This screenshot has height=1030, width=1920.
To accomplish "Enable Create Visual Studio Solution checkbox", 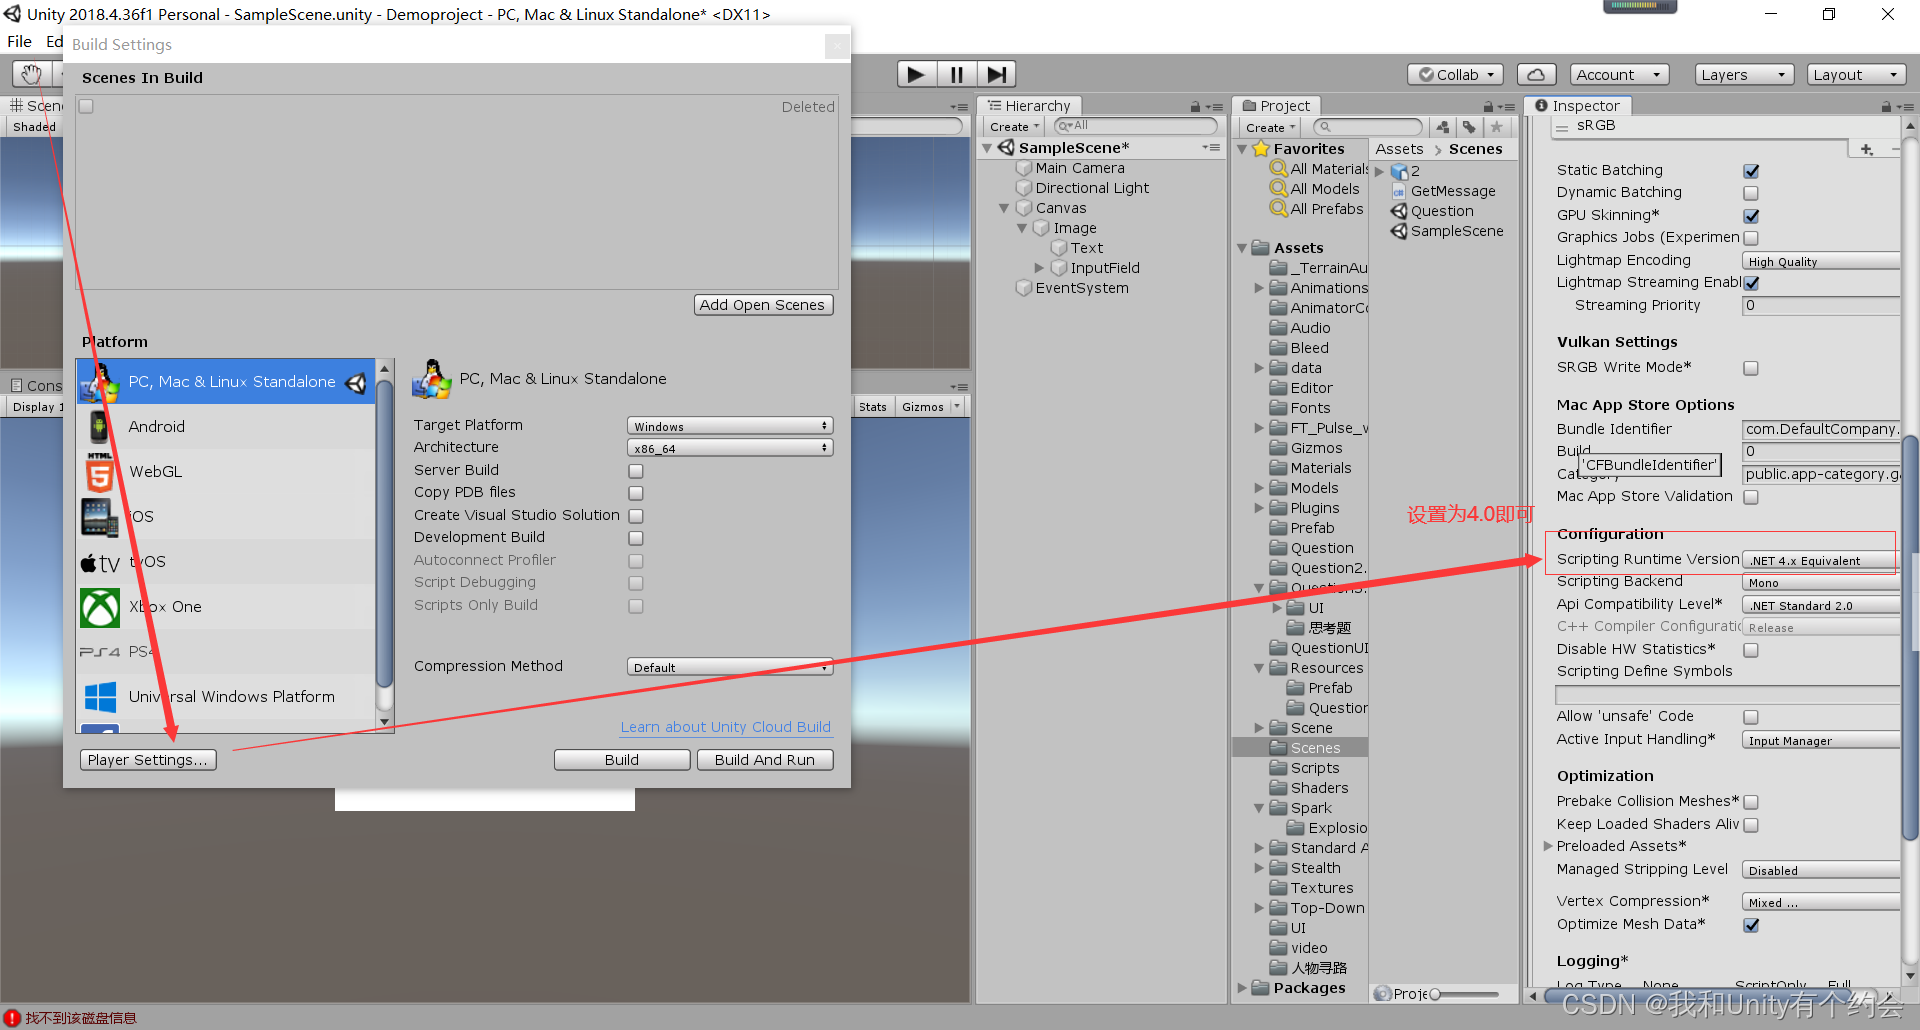I will [x=636, y=516].
